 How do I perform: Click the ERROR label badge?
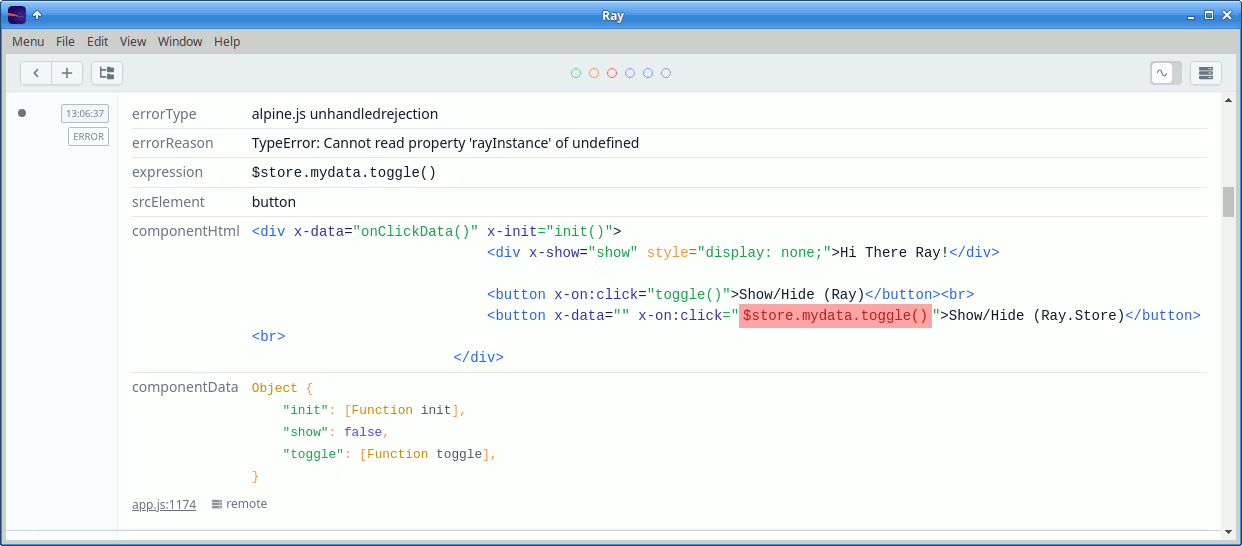point(88,137)
